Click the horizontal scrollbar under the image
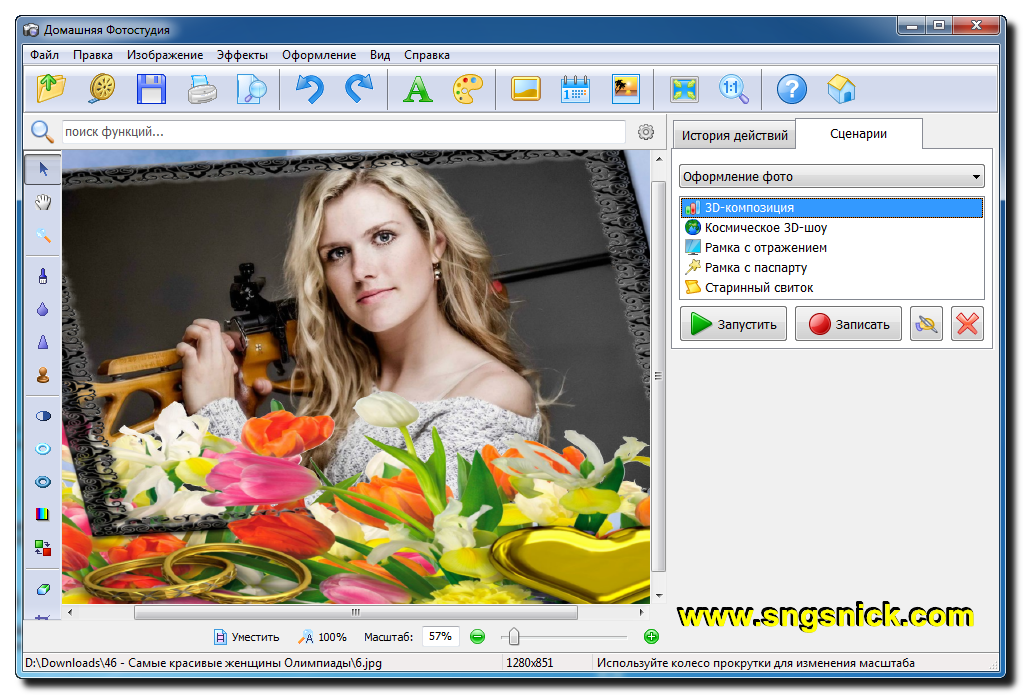The height and width of the screenshot is (695, 1023). click(x=356, y=612)
